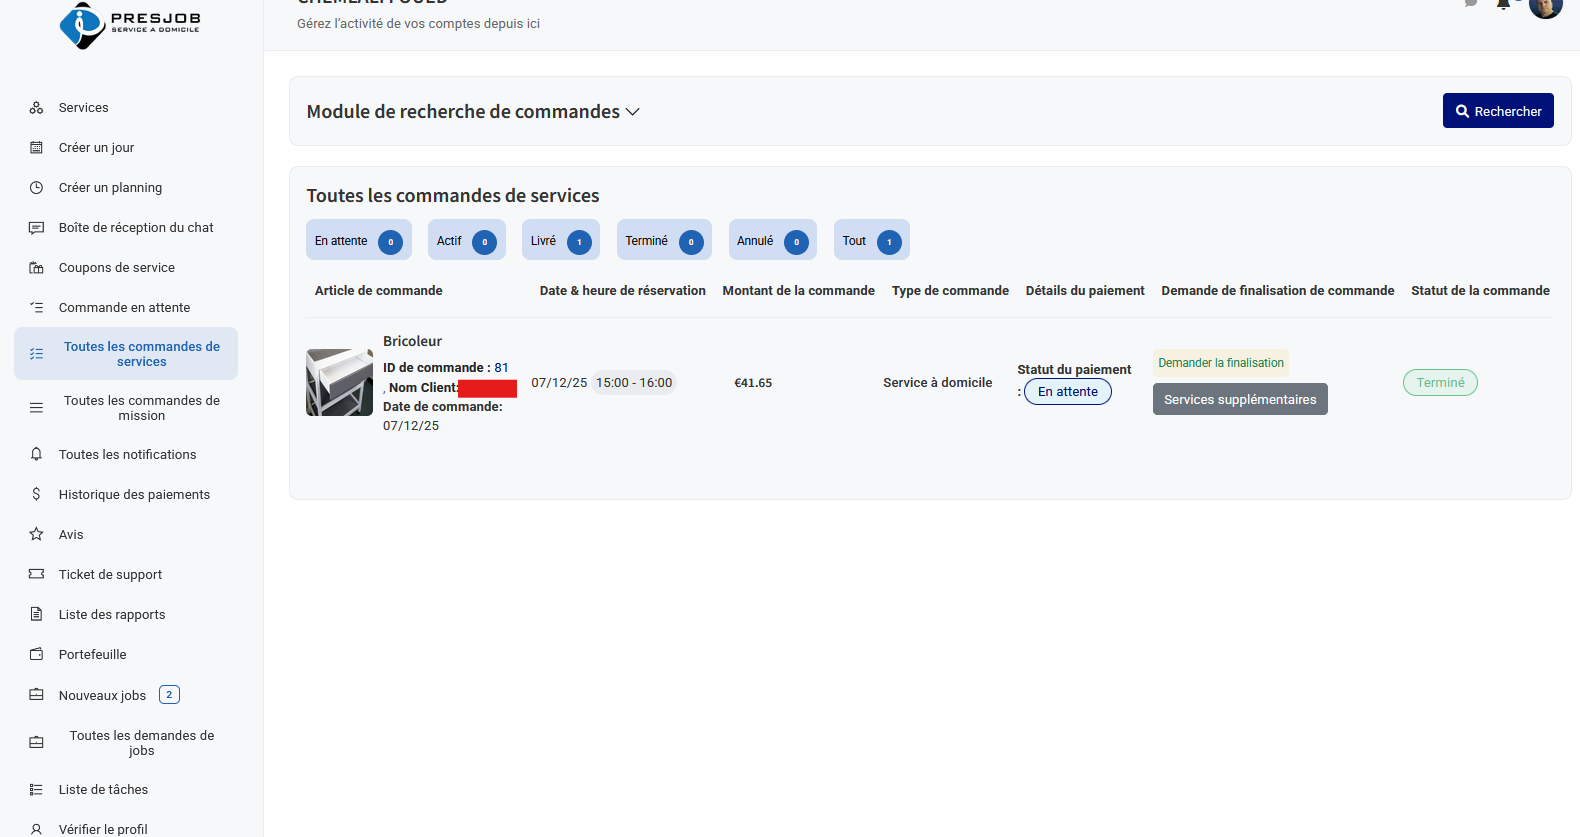Open Commande en attente
Image resolution: width=1580 pixels, height=837 pixels.
[124, 308]
